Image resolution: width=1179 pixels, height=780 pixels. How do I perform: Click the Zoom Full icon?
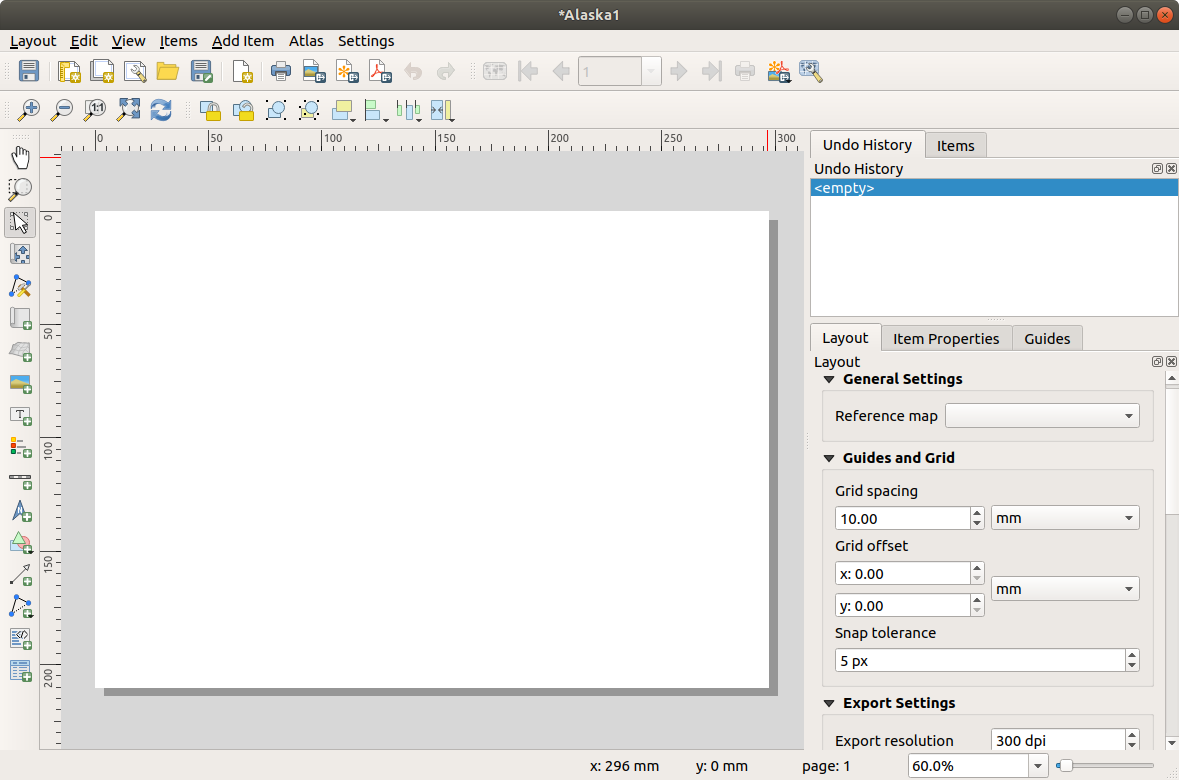128,110
